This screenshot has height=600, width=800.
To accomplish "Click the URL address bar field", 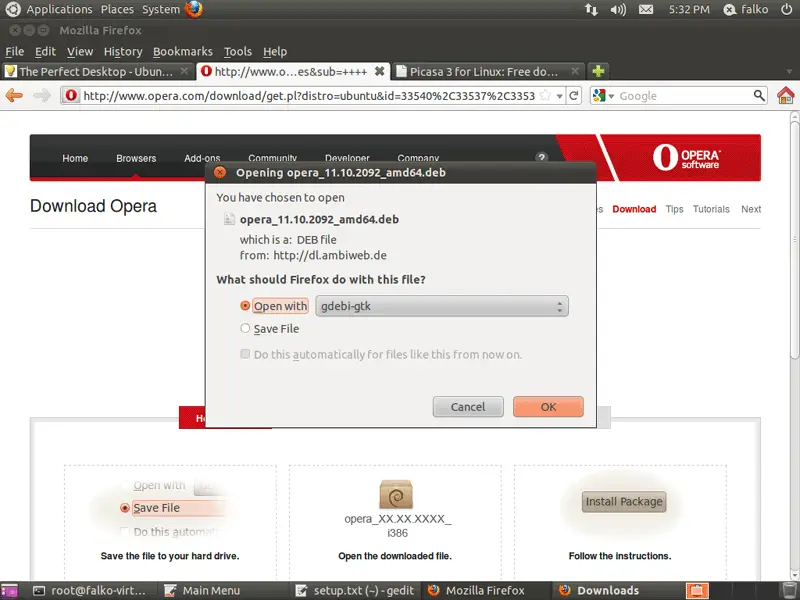I will (x=308, y=96).
